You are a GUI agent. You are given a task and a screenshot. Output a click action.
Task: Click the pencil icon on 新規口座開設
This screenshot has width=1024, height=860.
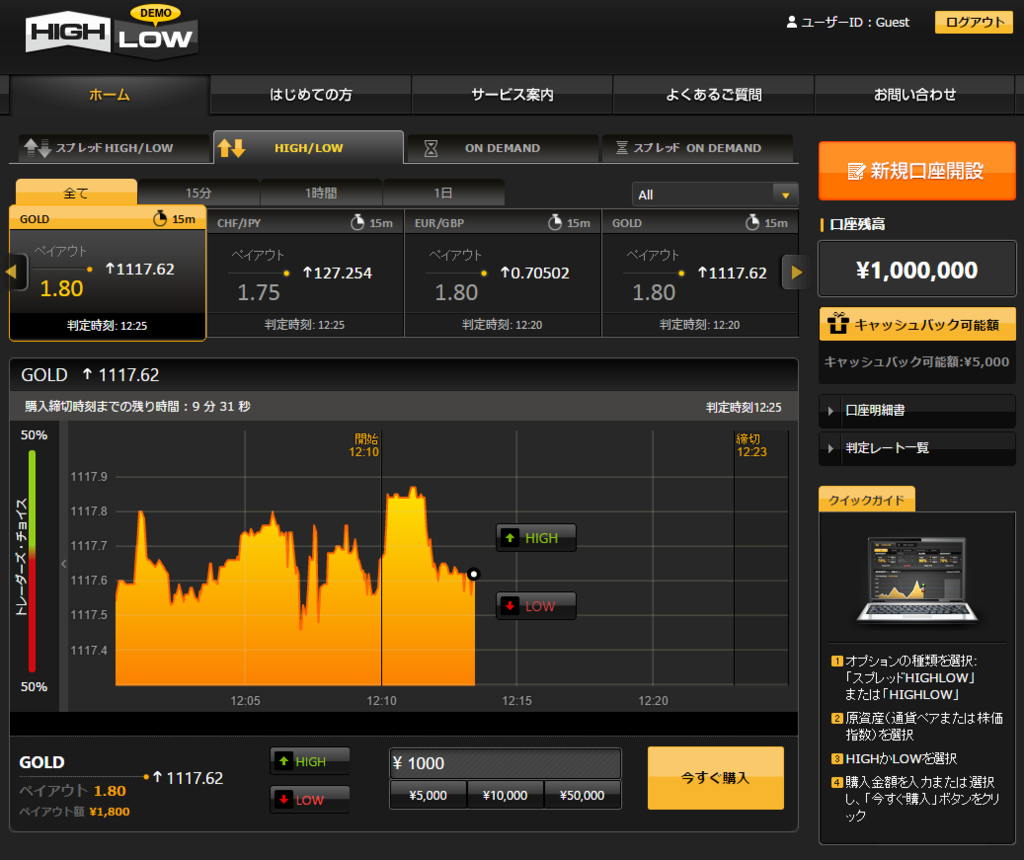coord(856,171)
